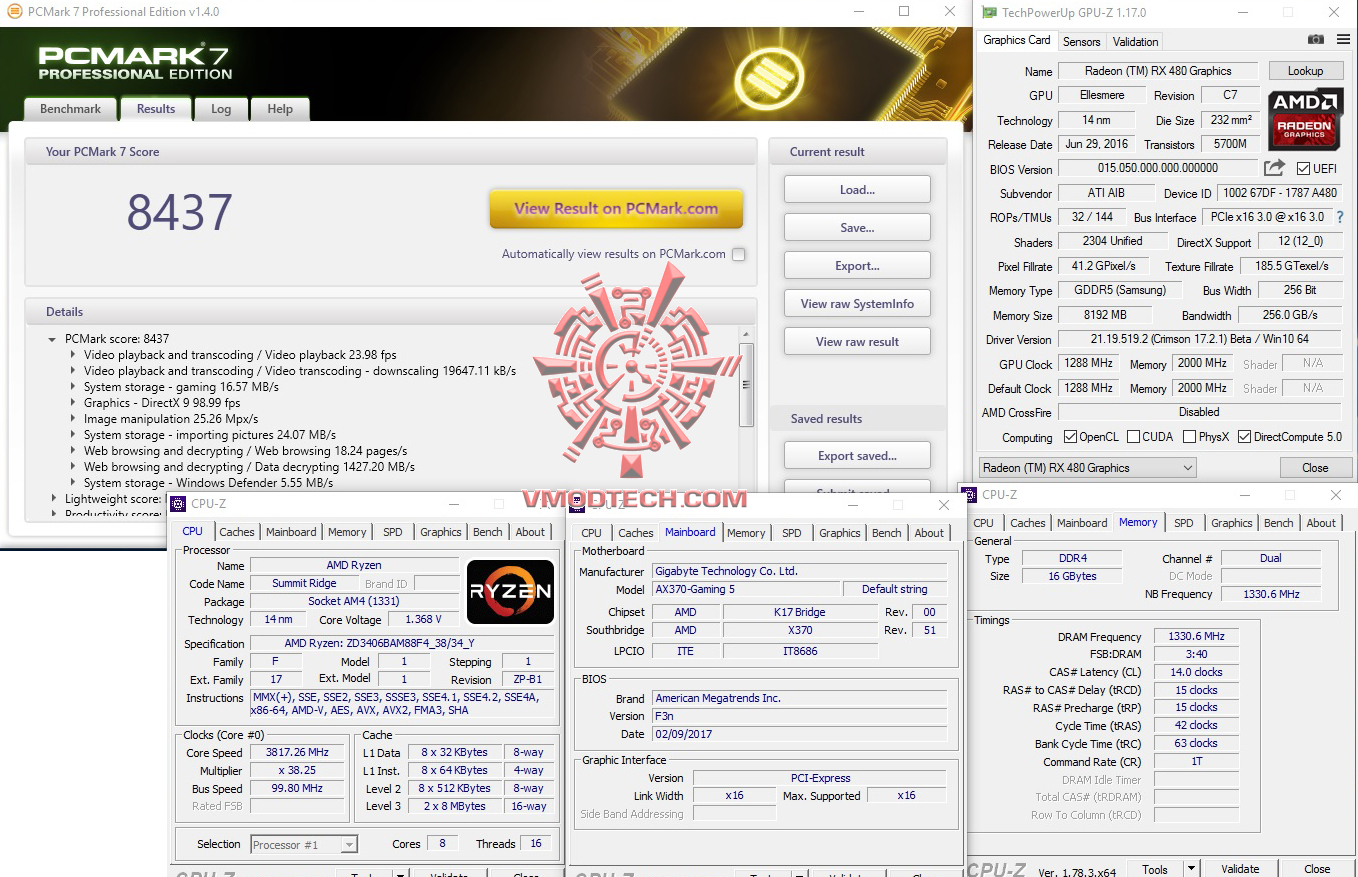Enable automatic result viewing on PCMark.com
This screenshot has width=1358, height=877.
pyautogui.click(x=739, y=254)
